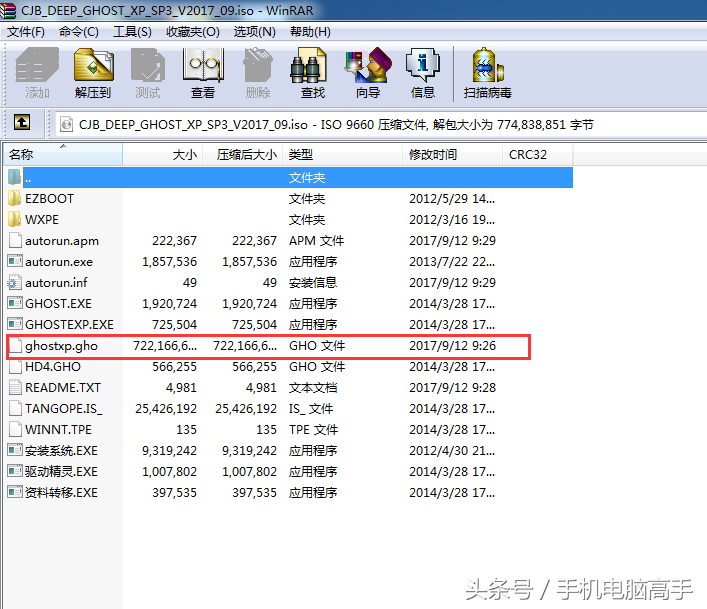
Task: Sort by the 修改时间 column header
Action: pos(452,155)
